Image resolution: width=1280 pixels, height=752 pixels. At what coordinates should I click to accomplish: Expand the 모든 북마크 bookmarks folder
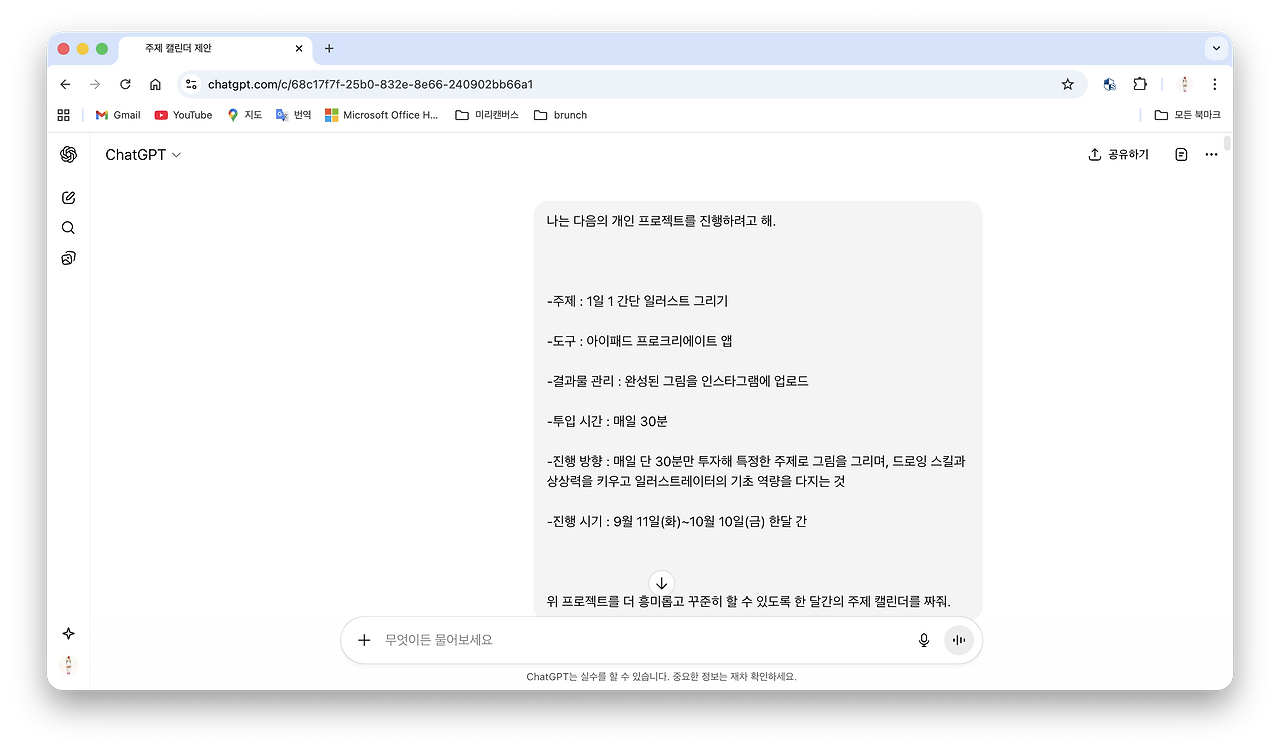[x=1188, y=114]
